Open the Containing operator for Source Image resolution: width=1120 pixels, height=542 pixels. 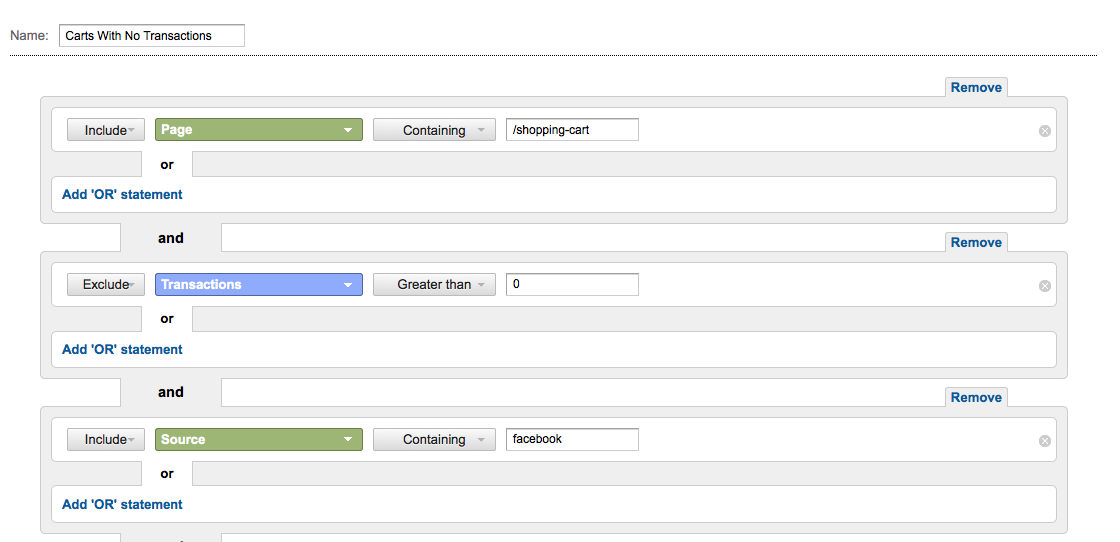click(434, 439)
